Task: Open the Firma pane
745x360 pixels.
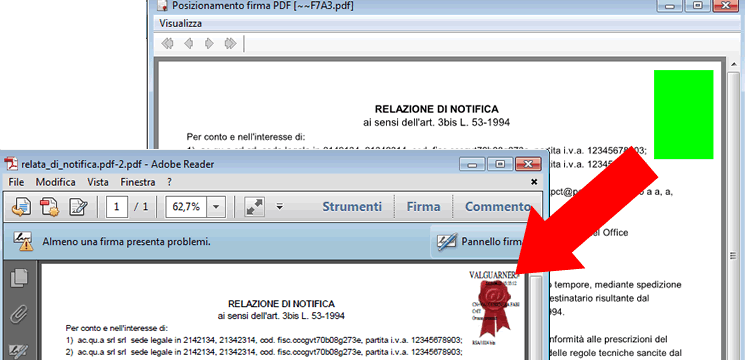Action: 423,207
